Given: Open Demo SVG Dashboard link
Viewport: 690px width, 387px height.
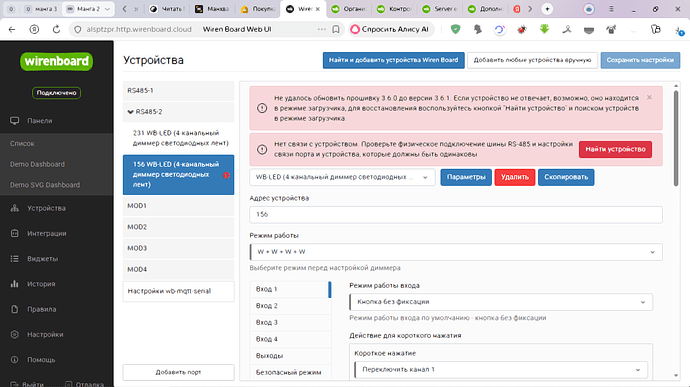Looking at the screenshot, I should coord(45,185).
